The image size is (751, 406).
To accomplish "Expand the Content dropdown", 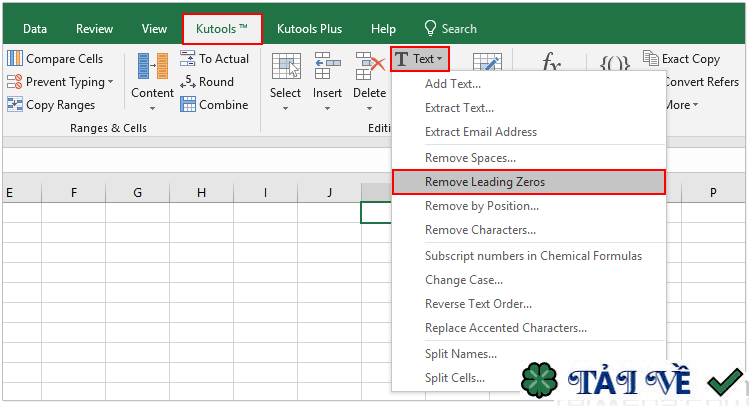I will pos(152,105).
